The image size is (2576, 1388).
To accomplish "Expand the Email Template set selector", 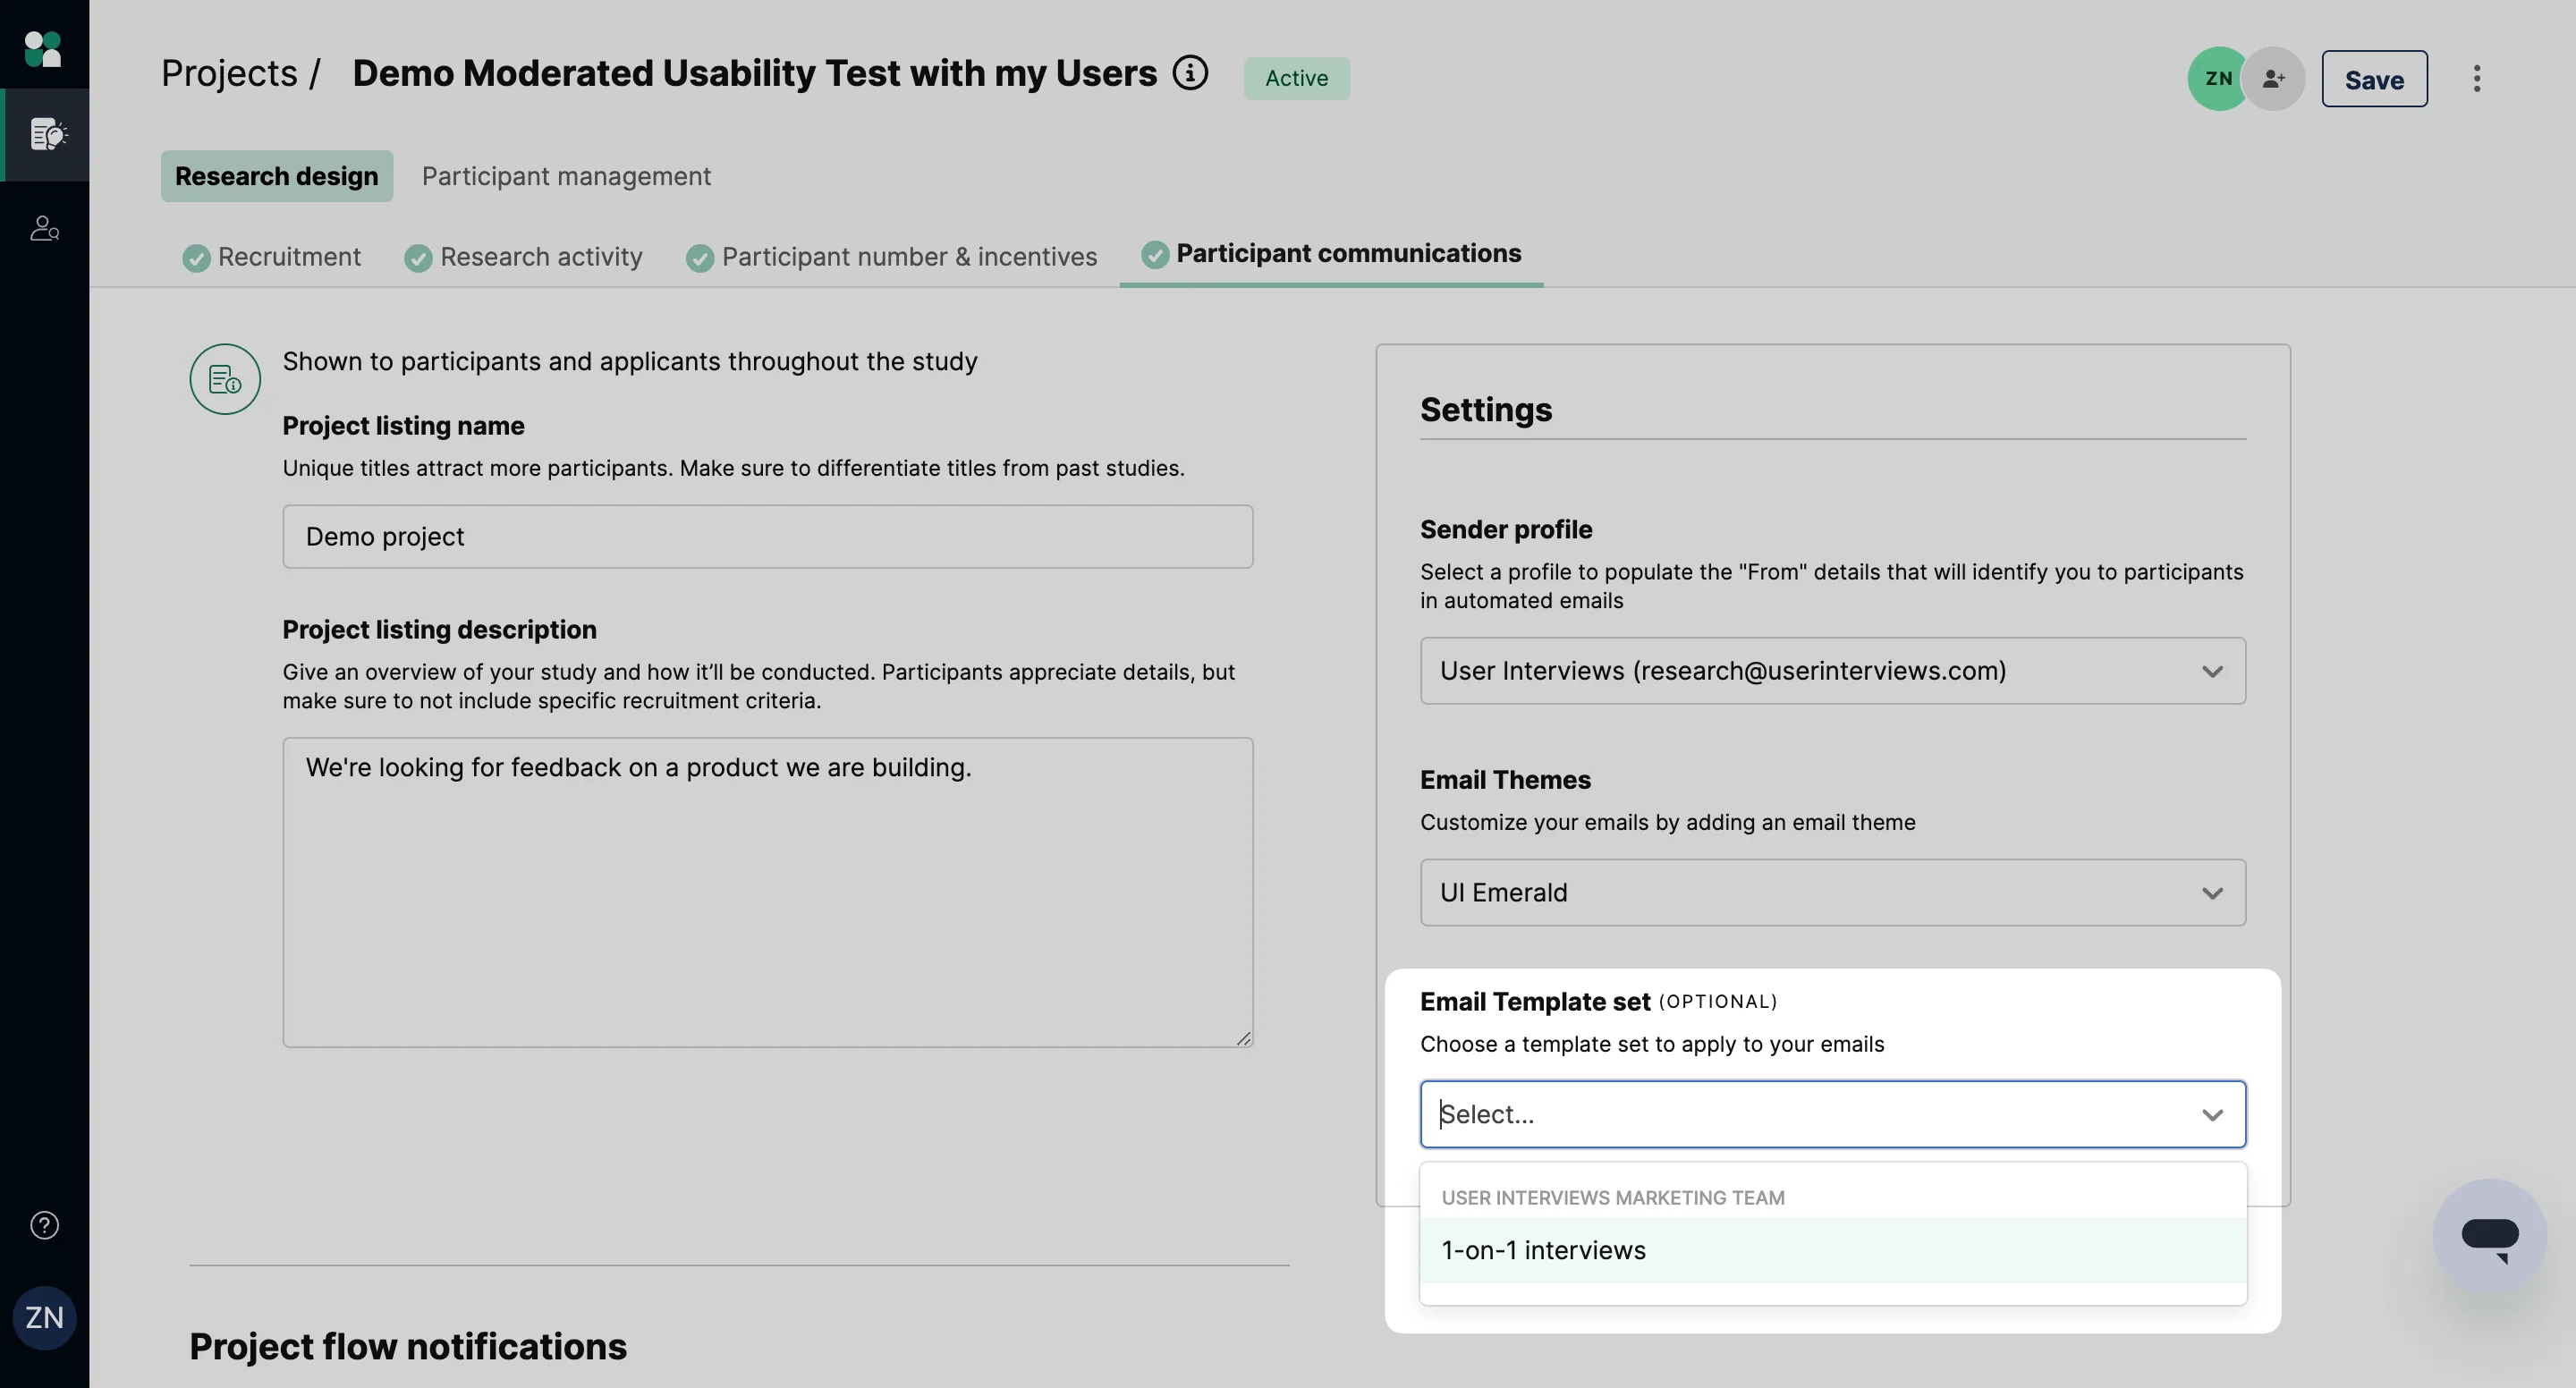I will 1831,1114.
